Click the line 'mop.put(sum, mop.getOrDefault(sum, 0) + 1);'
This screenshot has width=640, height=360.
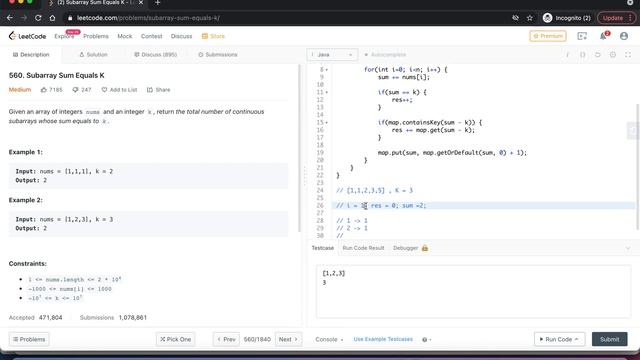(x=452, y=153)
